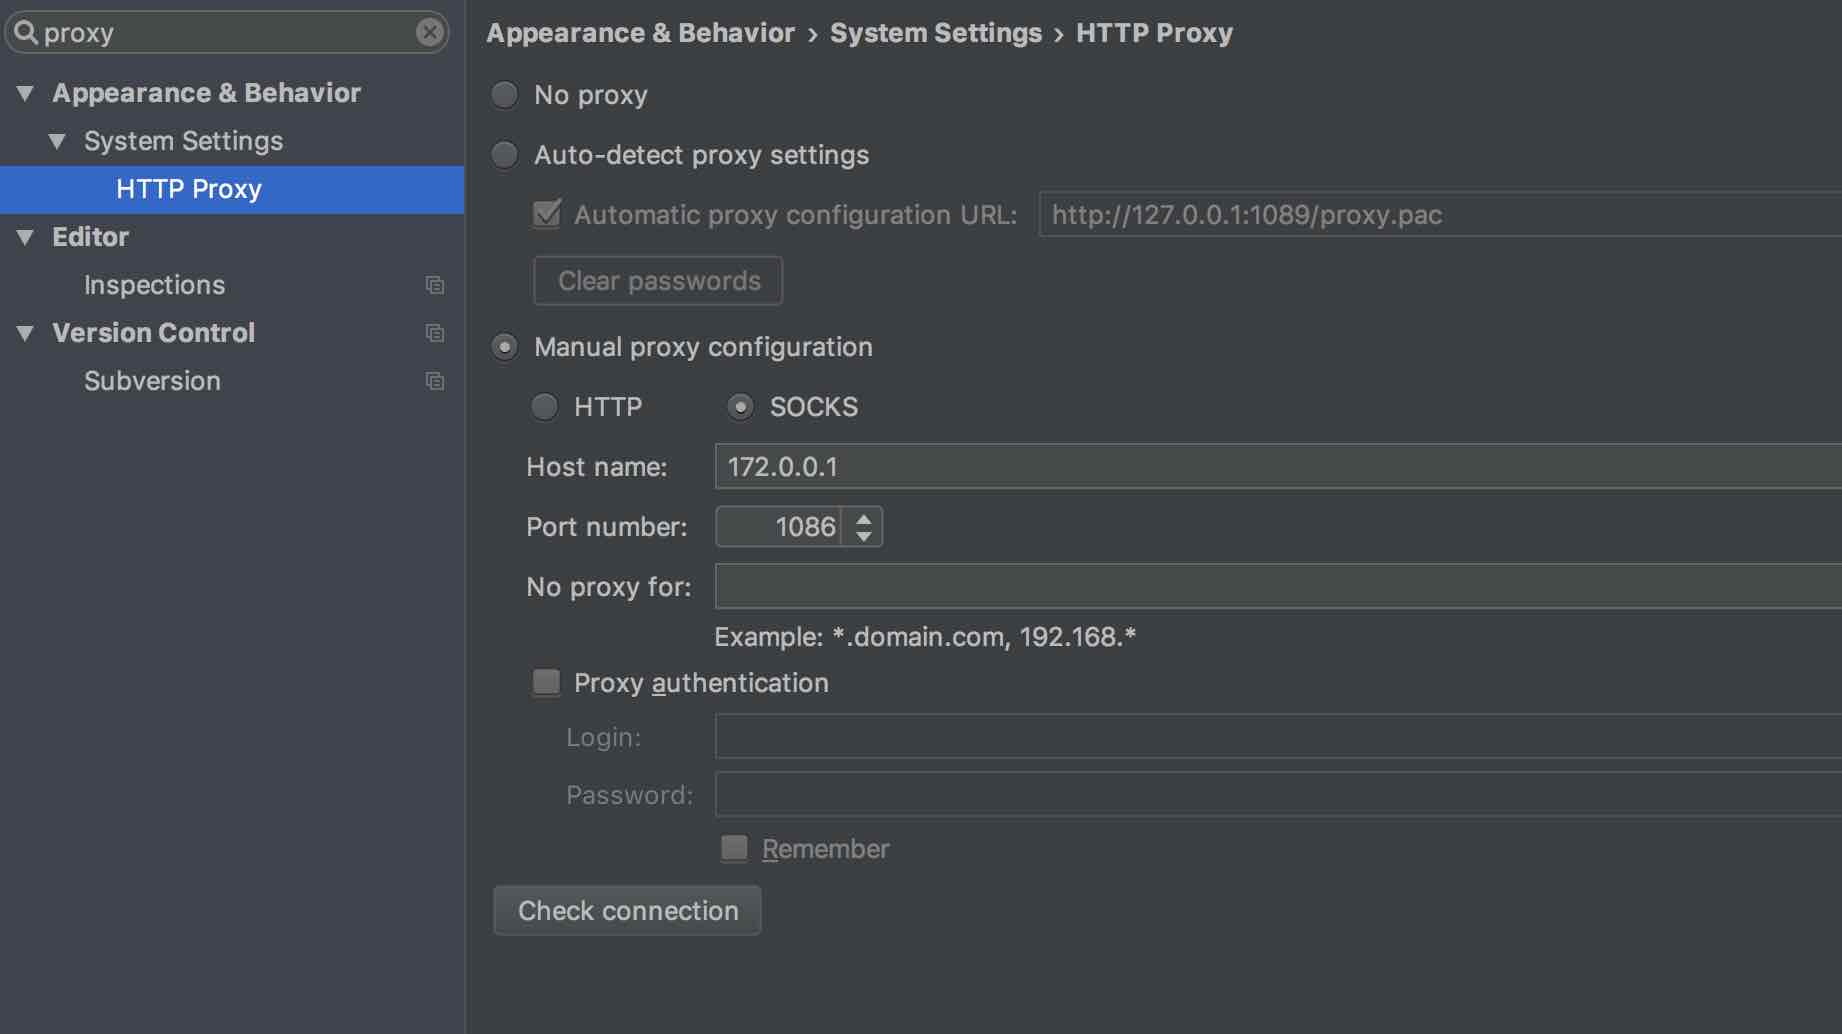Click the search magnifier icon
Image resolution: width=1842 pixels, height=1034 pixels.
click(26, 32)
